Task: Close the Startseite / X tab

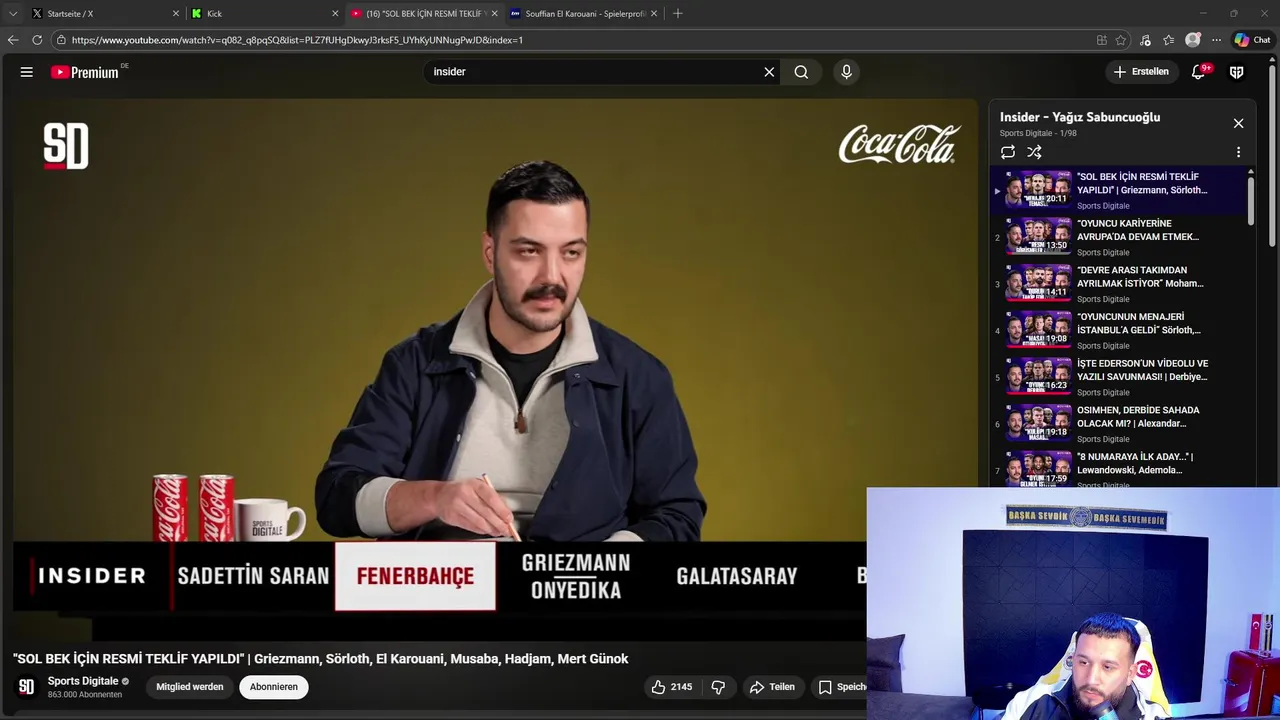Action: pyautogui.click(x=176, y=13)
